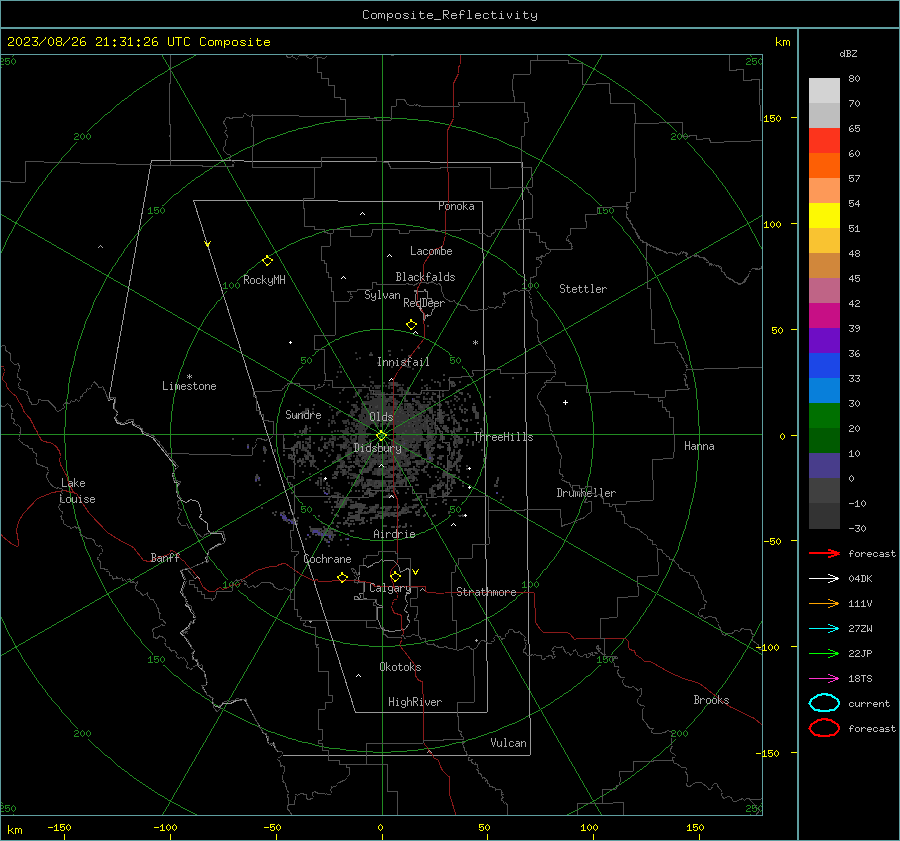The image size is (900, 841).
Task: Click the white 04DK arrow in legend
Action: click(x=824, y=579)
